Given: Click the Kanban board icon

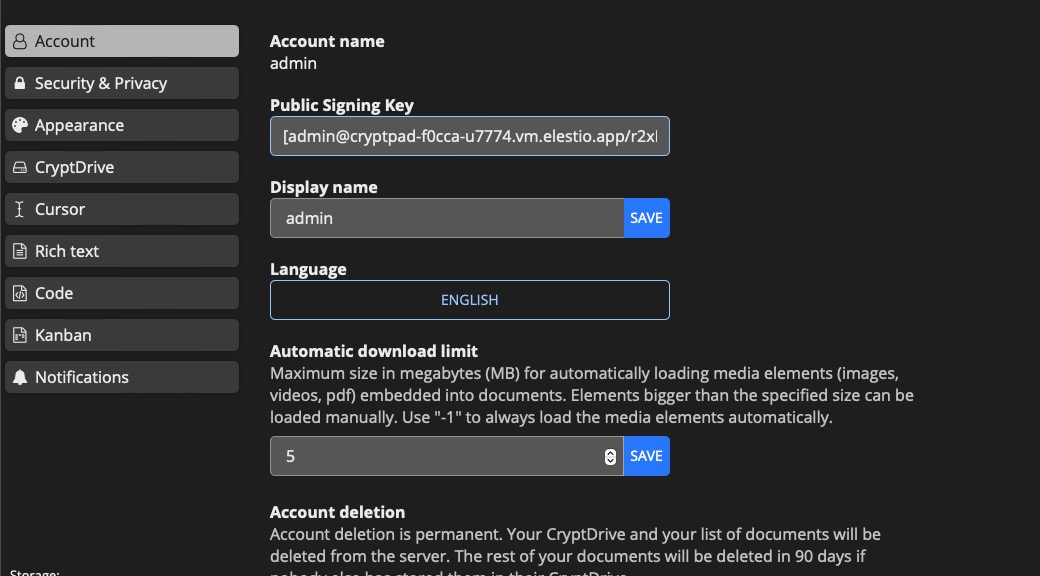Looking at the screenshot, I should (x=20, y=335).
